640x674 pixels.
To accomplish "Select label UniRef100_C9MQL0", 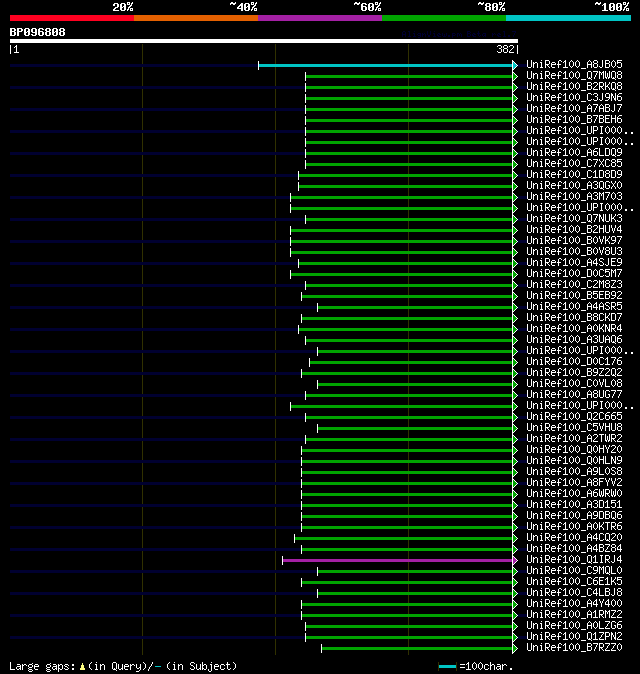I will [x=574, y=571].
